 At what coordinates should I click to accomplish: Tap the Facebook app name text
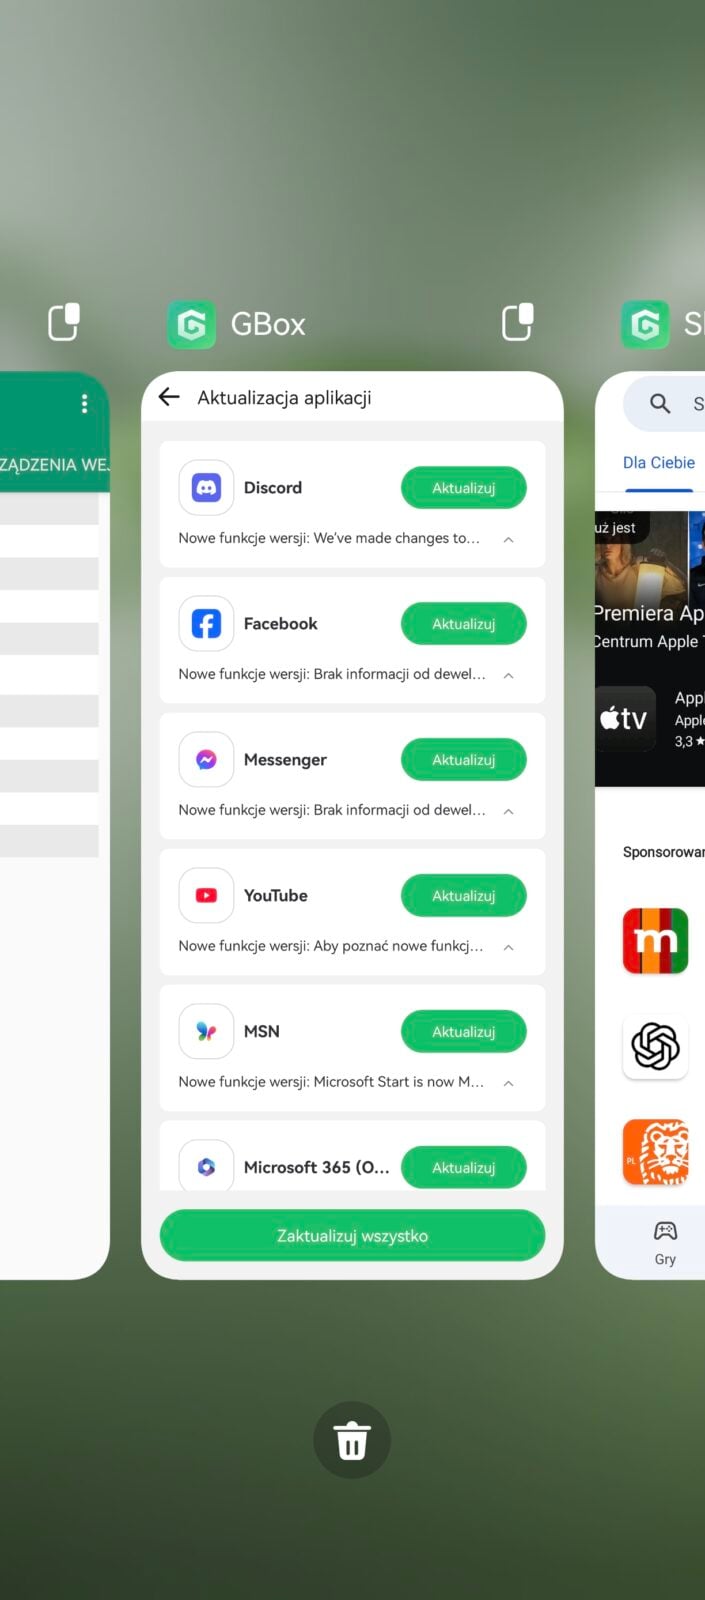tap(280, 623)
